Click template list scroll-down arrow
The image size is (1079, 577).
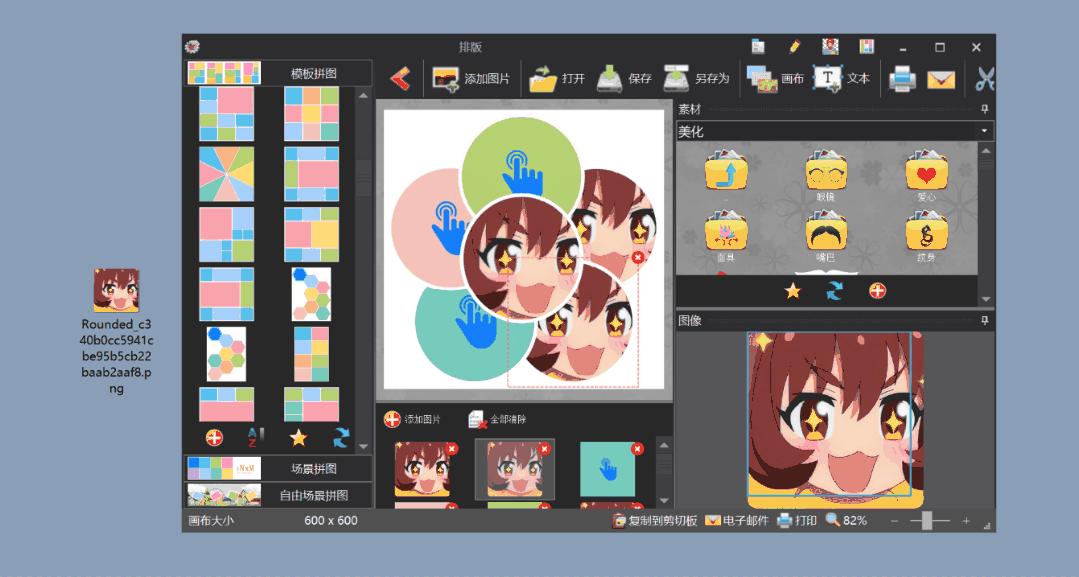(363, 446)
